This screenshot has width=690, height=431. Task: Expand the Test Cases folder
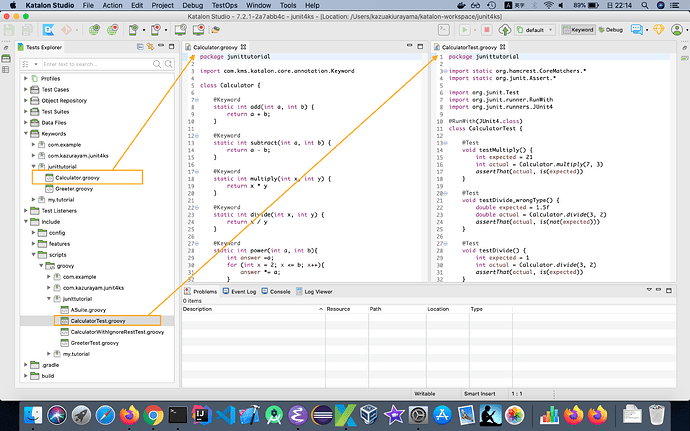26,89
